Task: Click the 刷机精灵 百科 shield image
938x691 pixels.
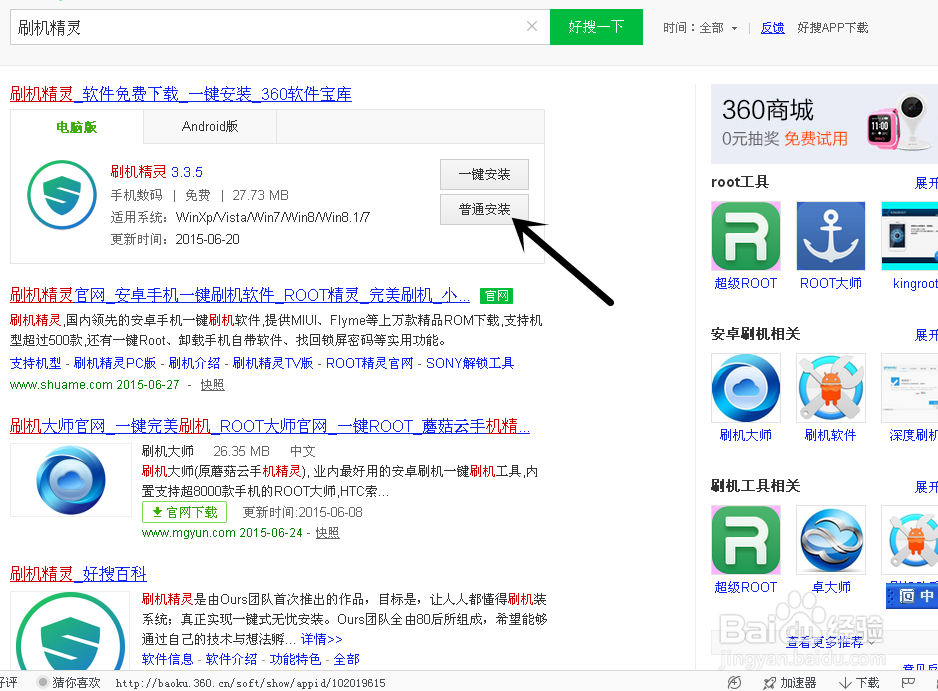Action: 71,631
